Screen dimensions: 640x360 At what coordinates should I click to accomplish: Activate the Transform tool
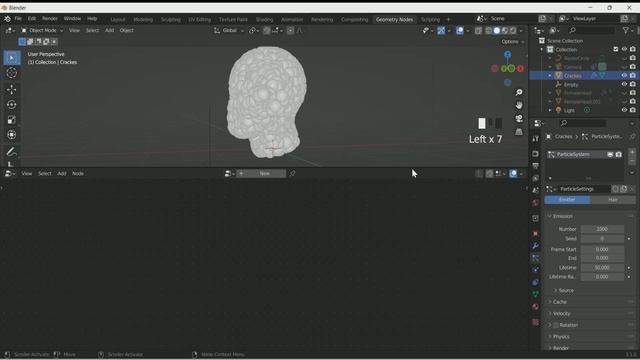click(11, 135)
